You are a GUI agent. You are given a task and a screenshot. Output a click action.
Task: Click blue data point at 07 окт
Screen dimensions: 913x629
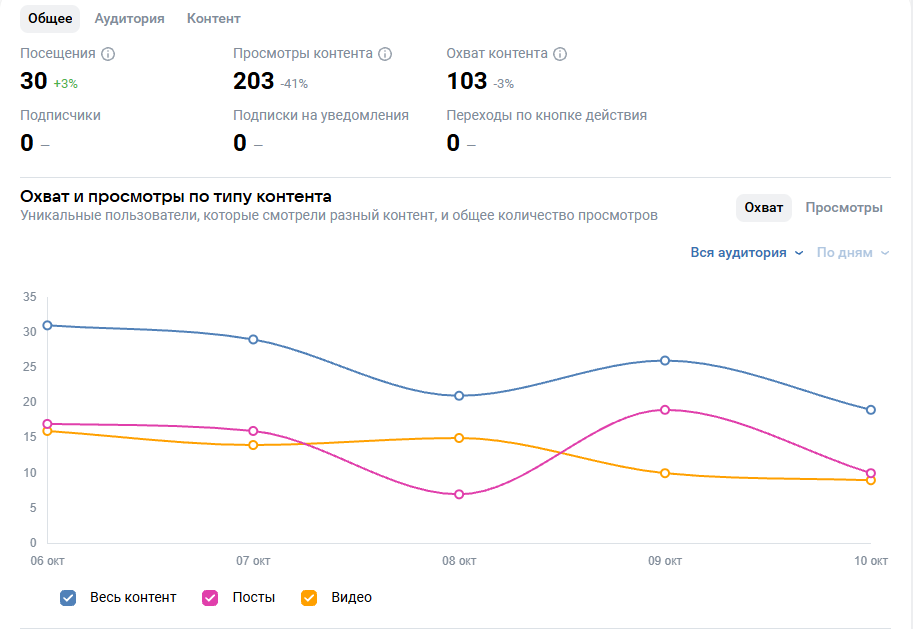coord(253,339)
